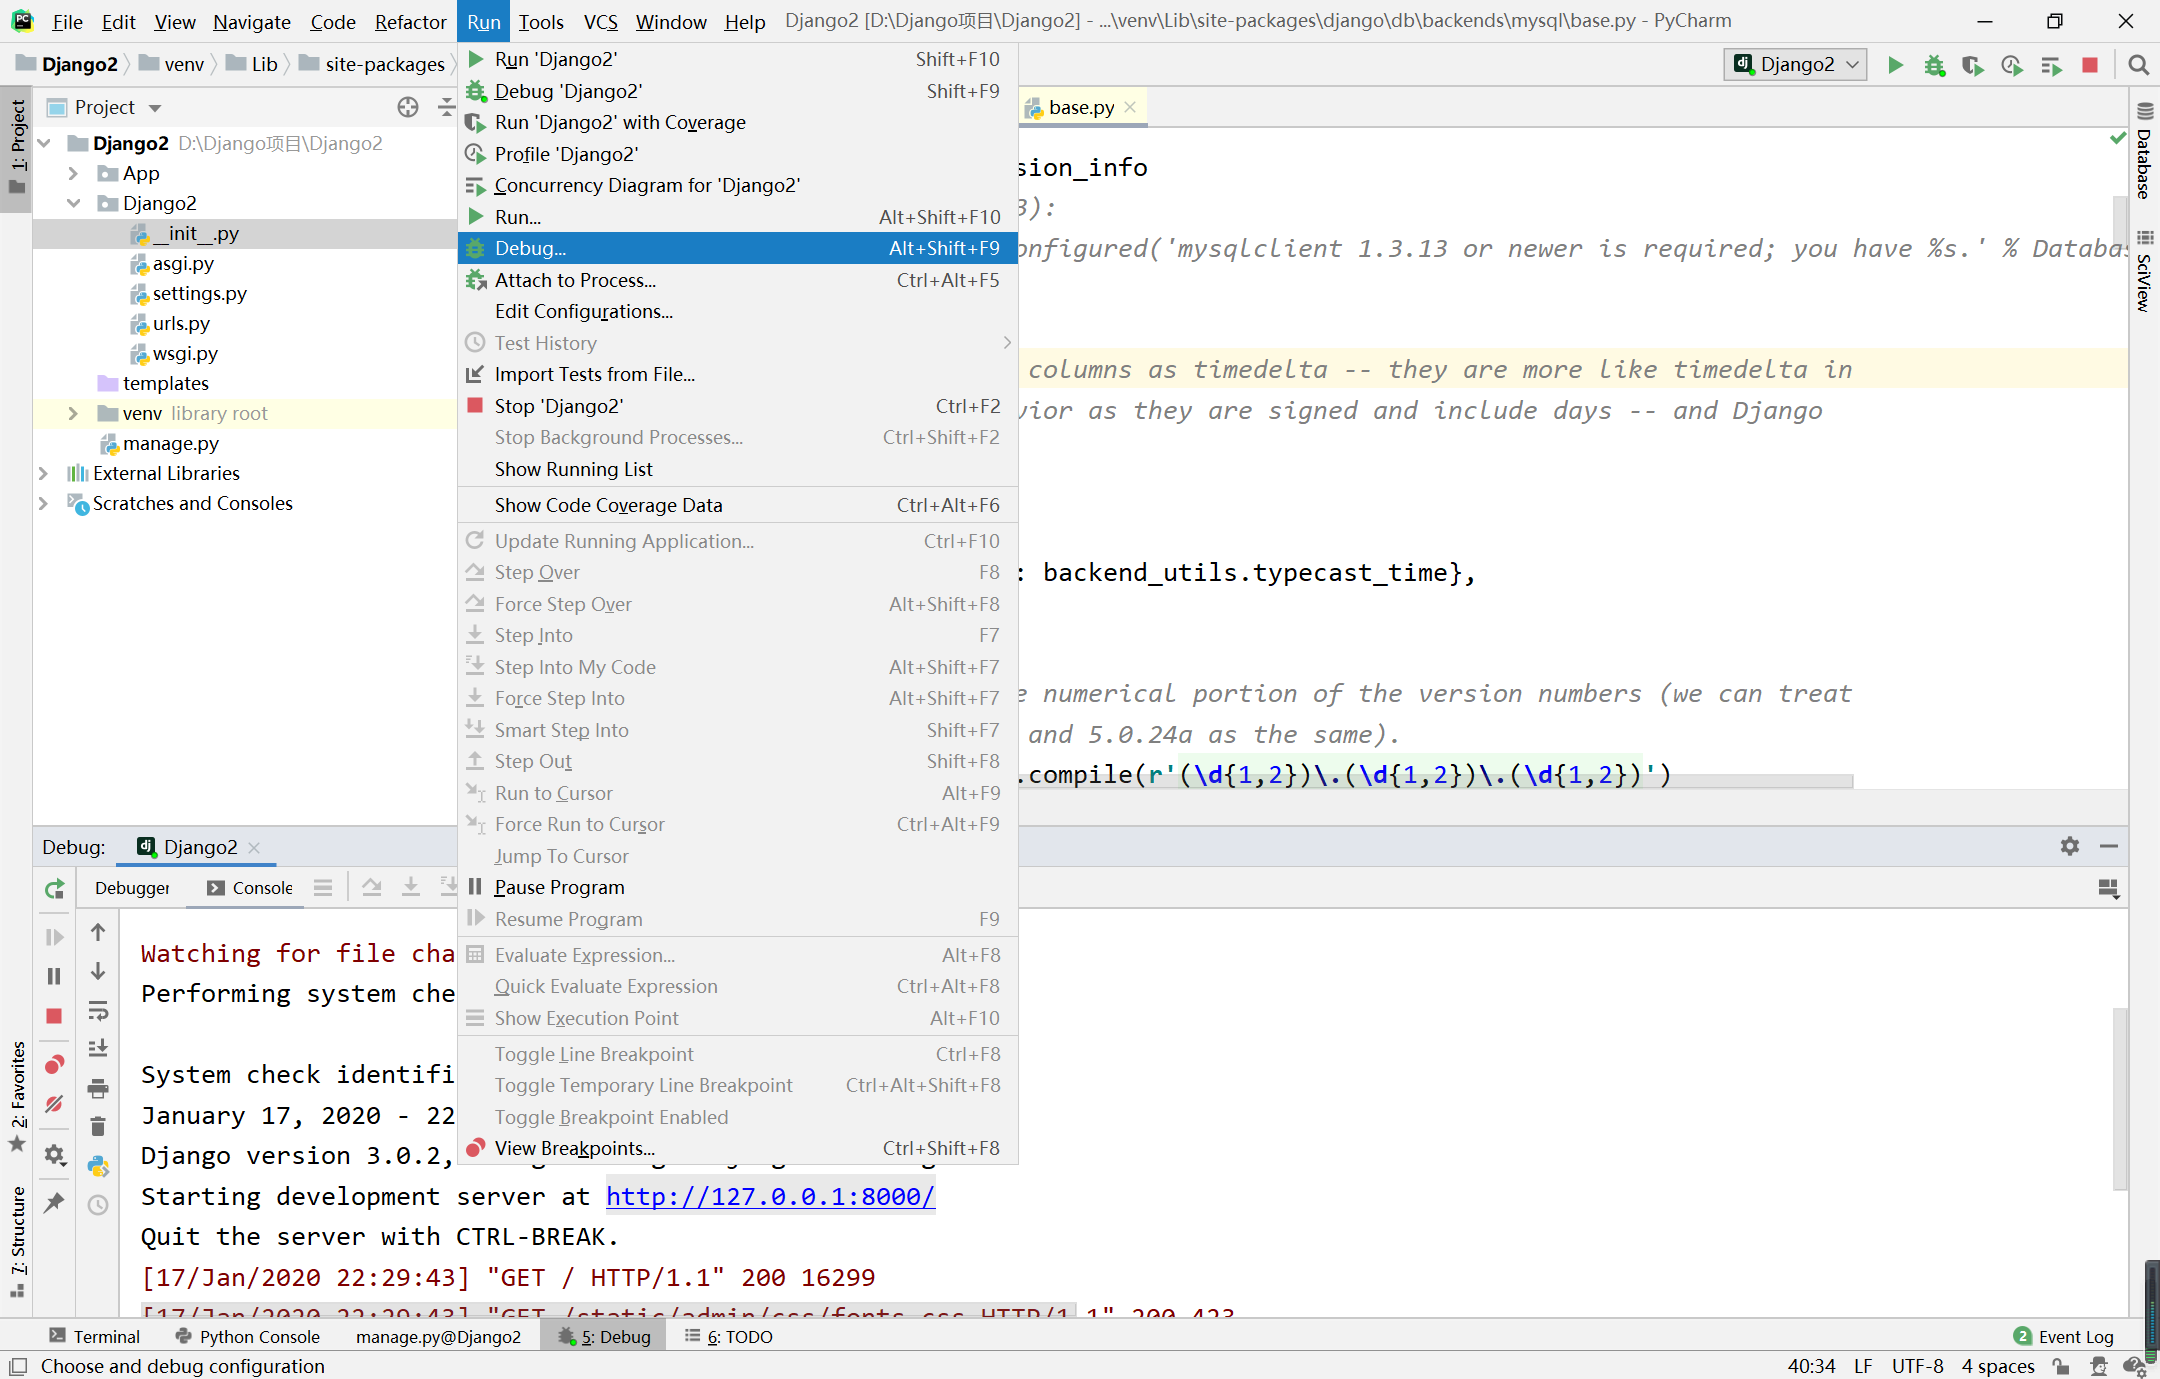Click the View Breakpoints red circles icon

pyautogui.click(x=54, y=1064)
